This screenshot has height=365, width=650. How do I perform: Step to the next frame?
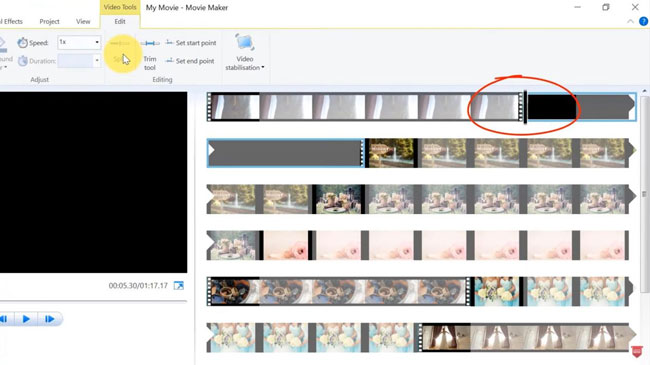pyautogui.click(x=50, y=319)
